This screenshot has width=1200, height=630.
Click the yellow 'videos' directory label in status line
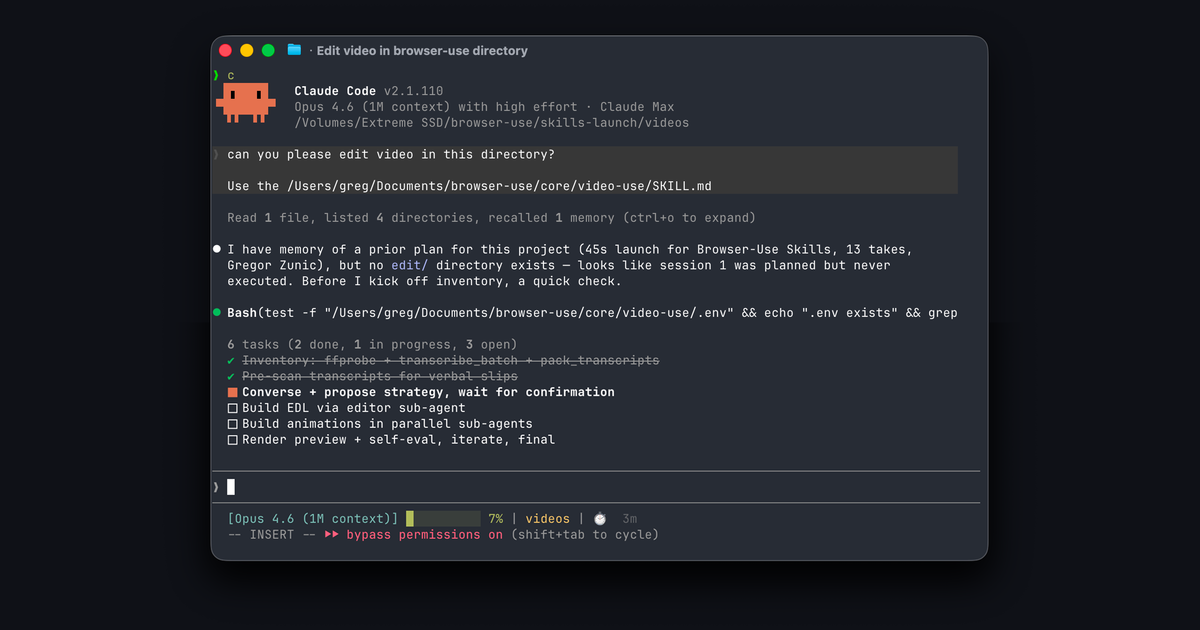point(548,519)
